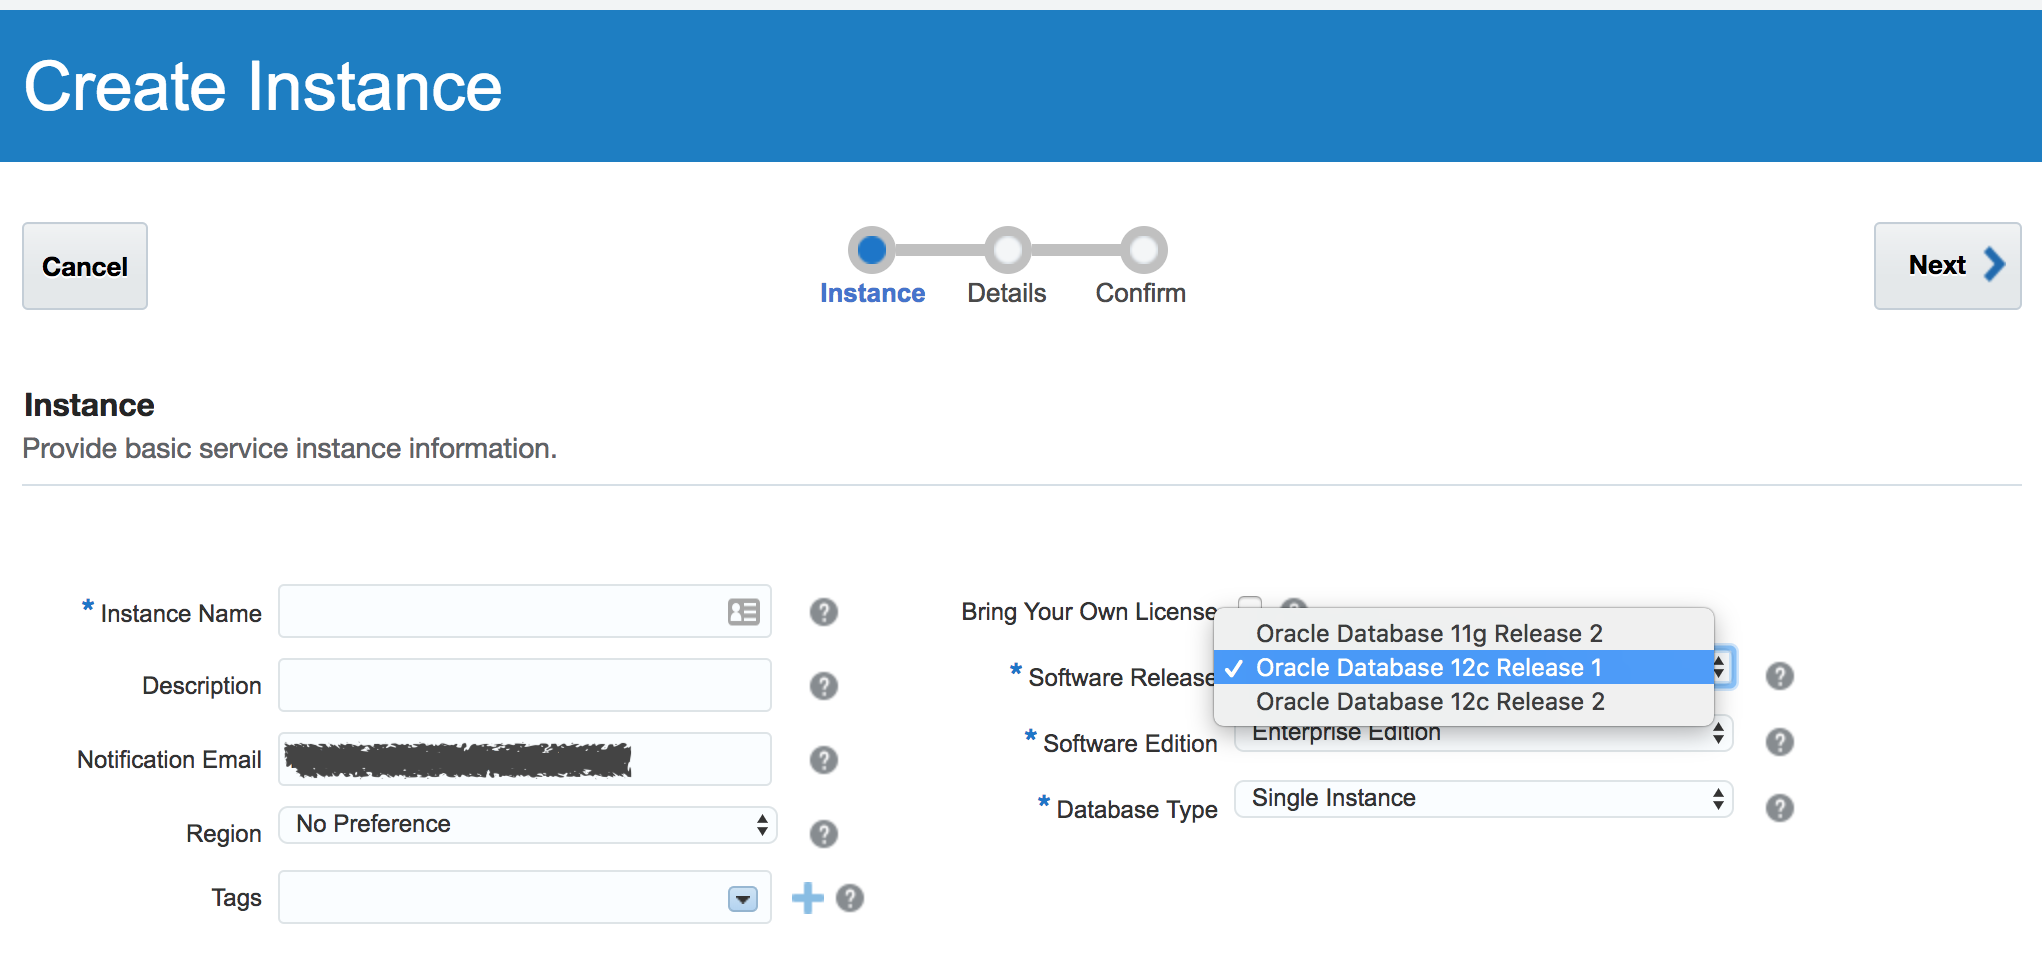Click the Instance Name input field

click(524, 611)
